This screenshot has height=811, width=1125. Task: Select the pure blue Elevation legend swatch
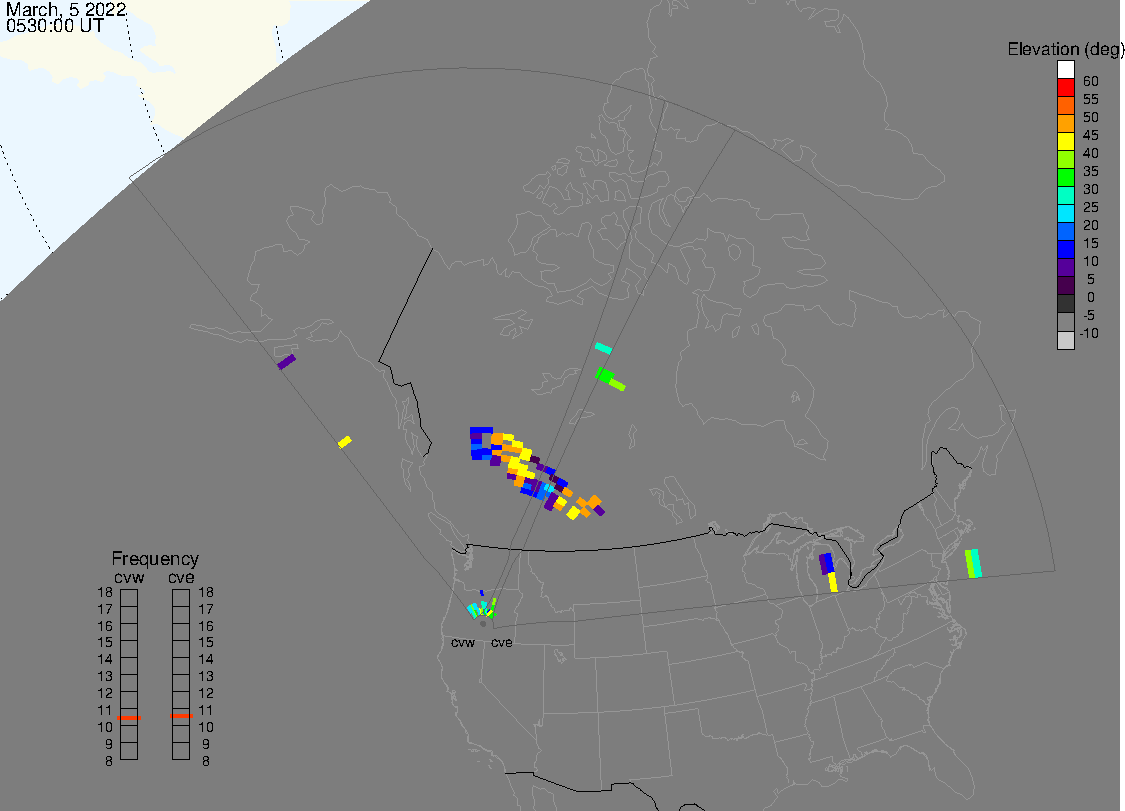[x=1065, y=249]
